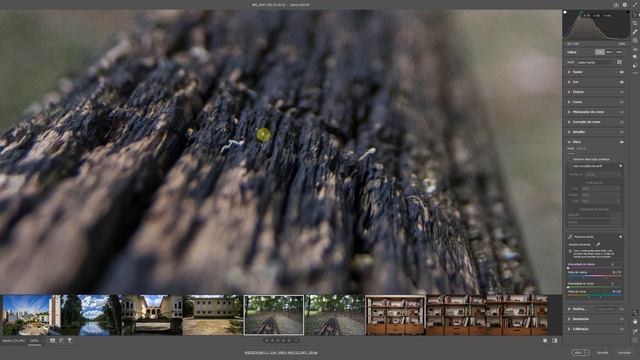
Task: Open the Perfil dropdown under Editar
Action: click(595, 62)
